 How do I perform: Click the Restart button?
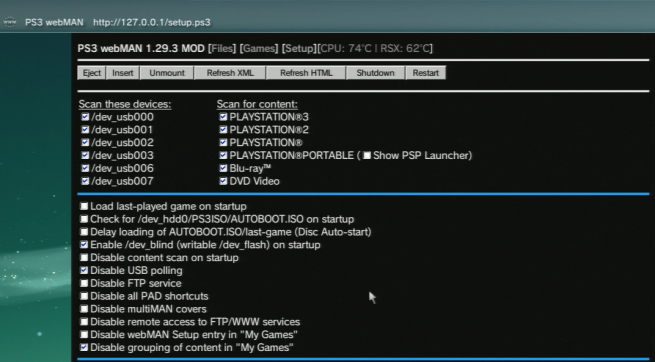pos(426,73)
